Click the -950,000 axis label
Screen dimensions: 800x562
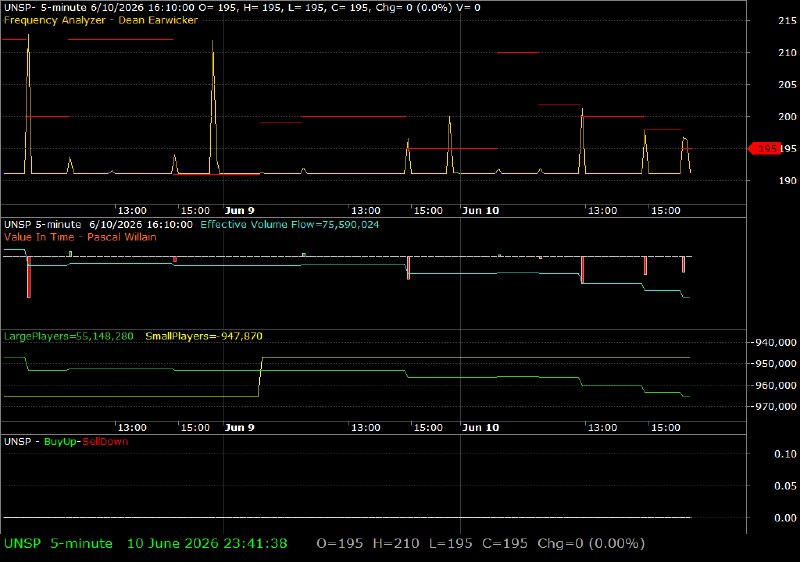(772, 364)
